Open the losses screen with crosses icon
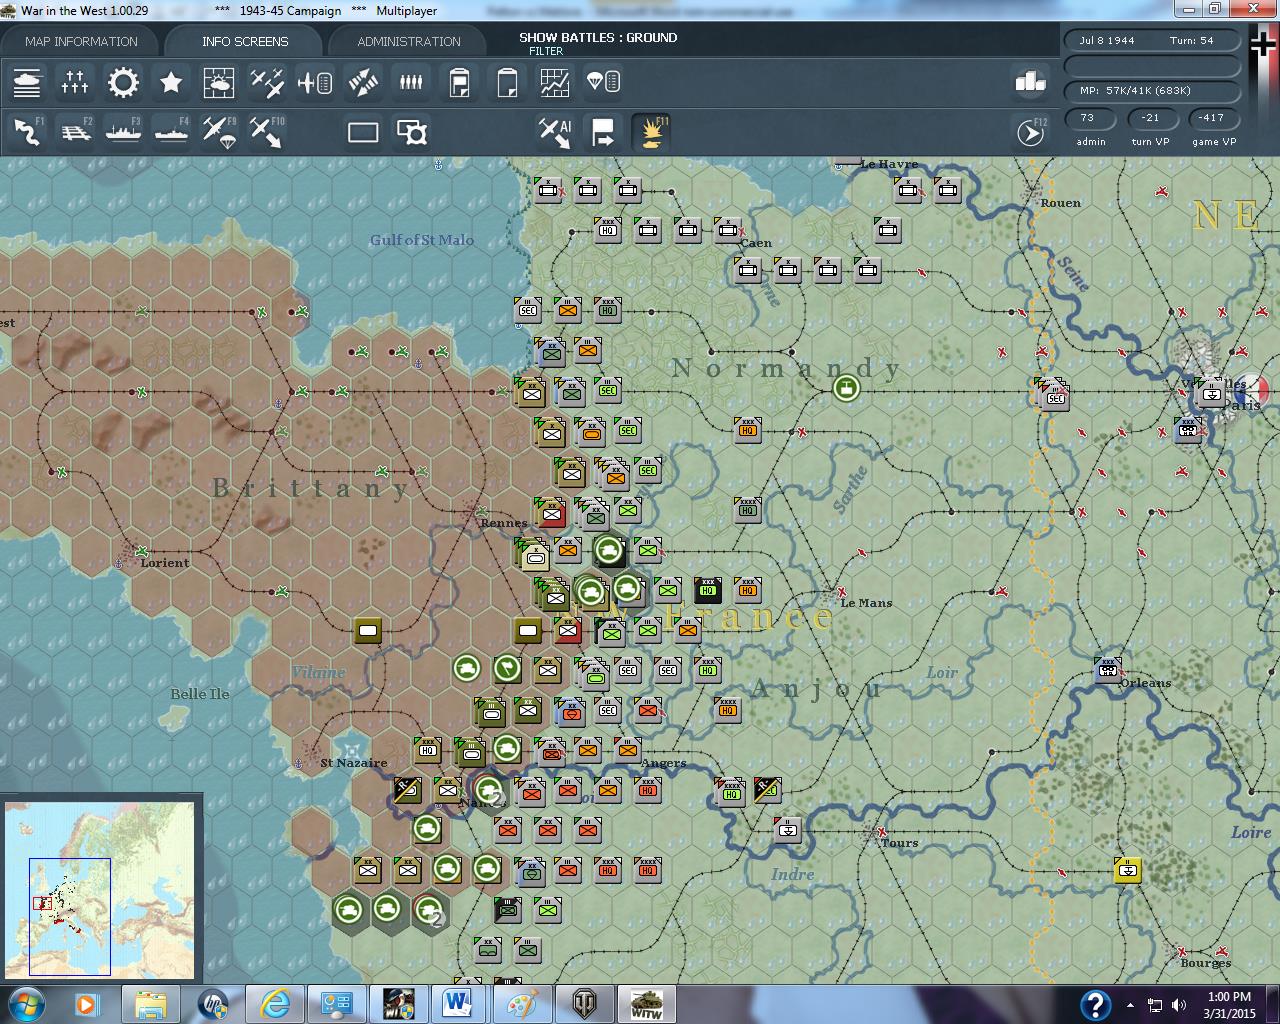1280x1024 pixels. pos(75,82)
